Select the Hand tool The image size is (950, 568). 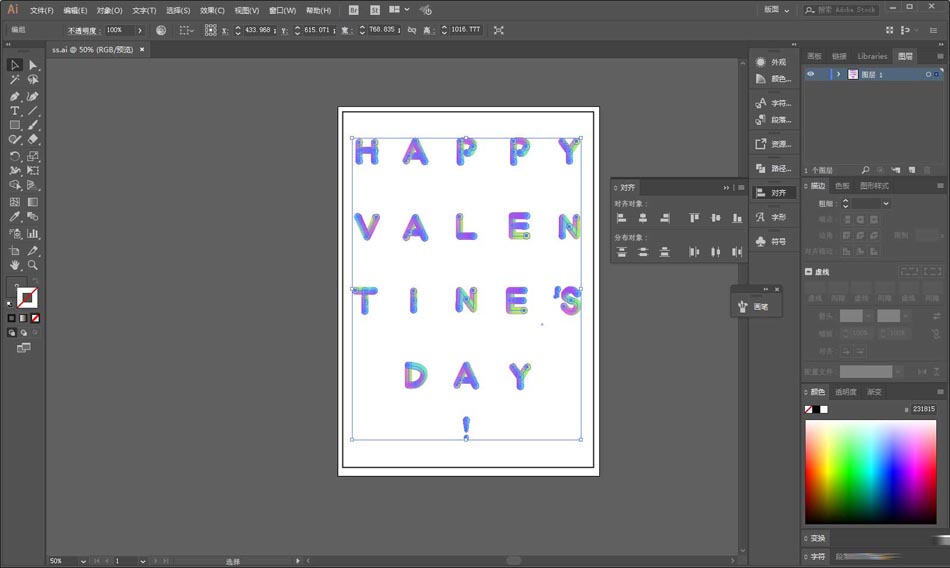point(15,265)
